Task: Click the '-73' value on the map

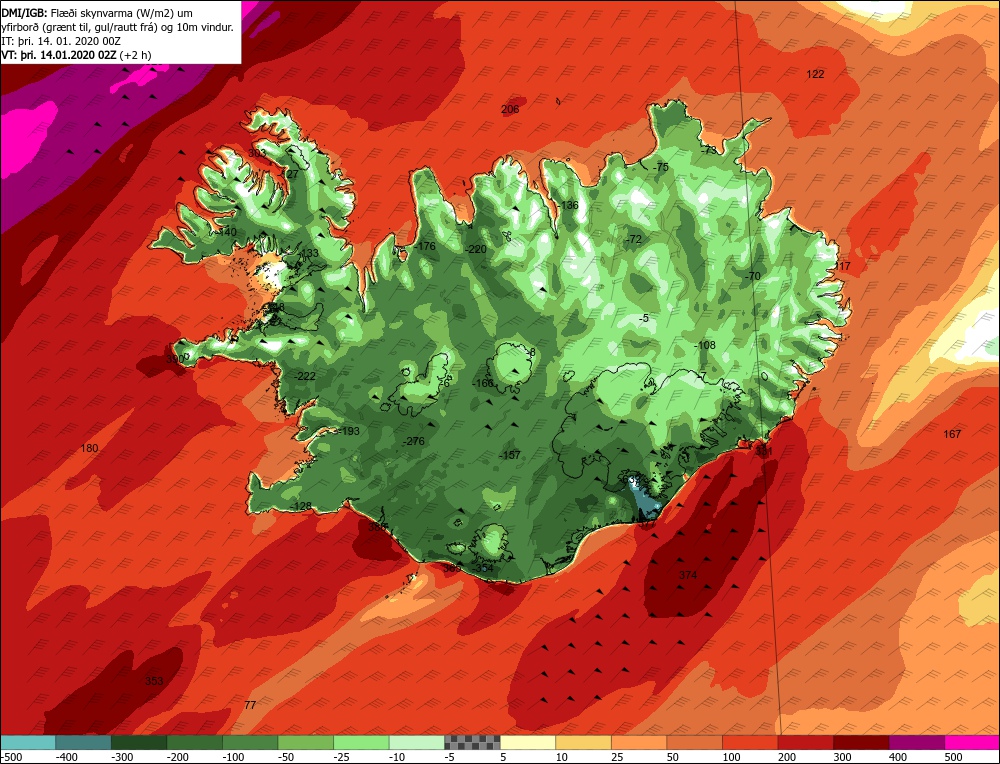Action: (x=709, y=151)
